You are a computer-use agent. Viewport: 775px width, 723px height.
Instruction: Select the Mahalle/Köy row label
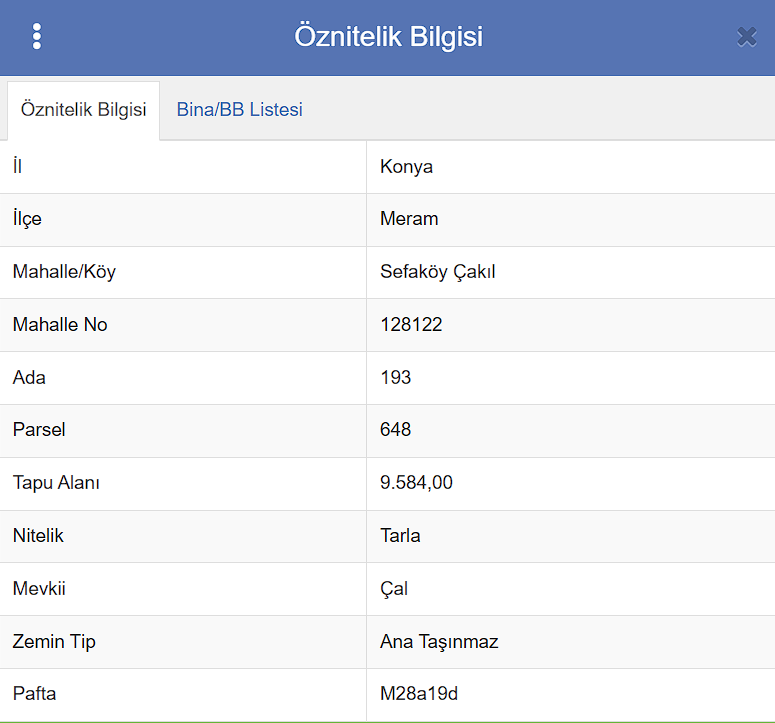[x=64, y=272]
